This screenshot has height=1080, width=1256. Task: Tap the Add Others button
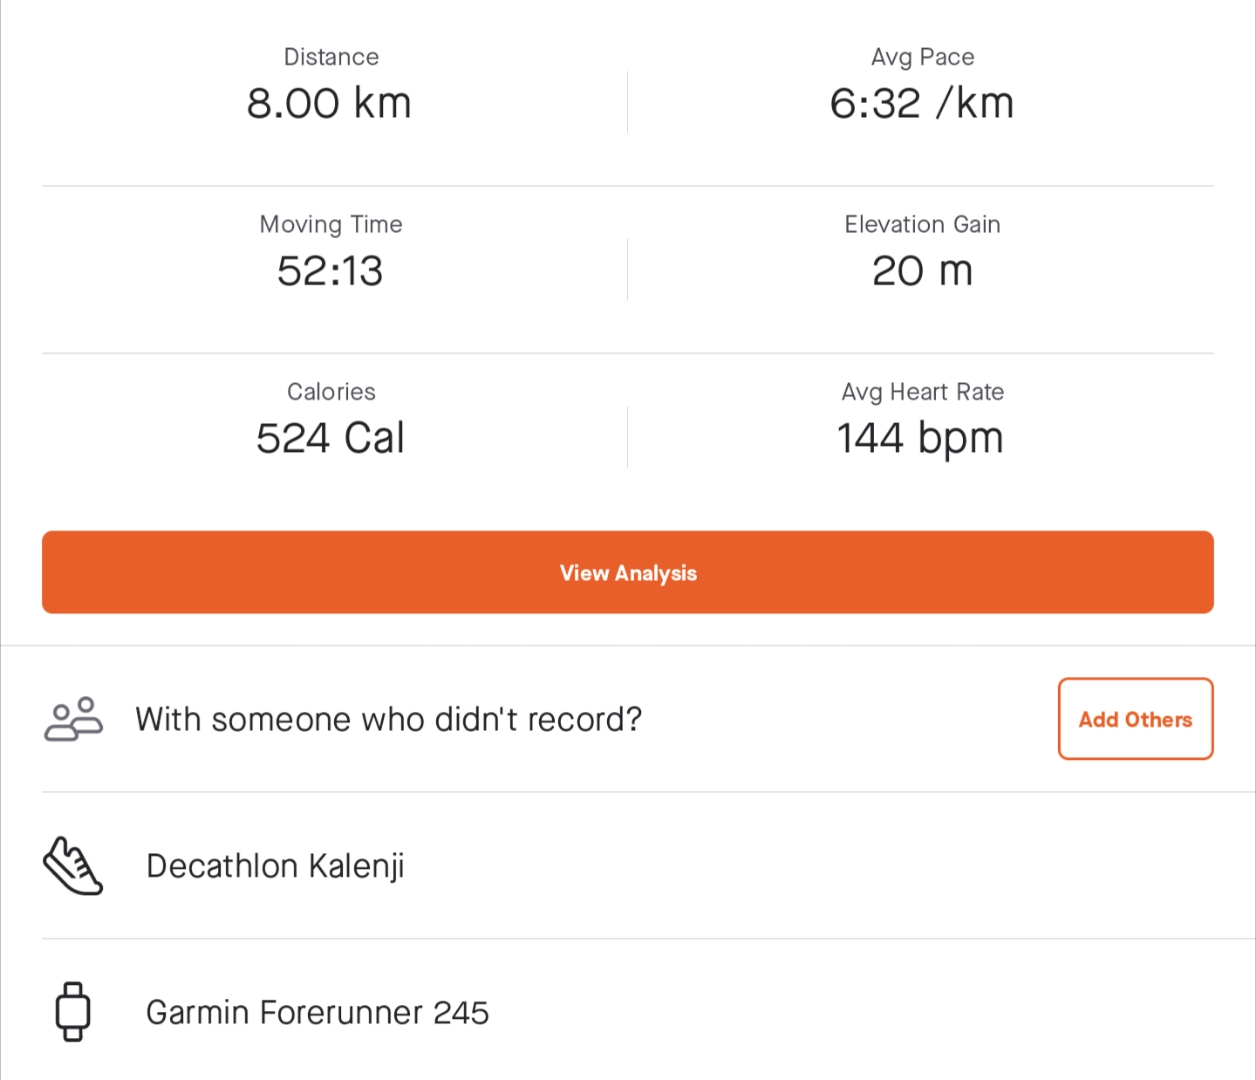point(1135,719)
